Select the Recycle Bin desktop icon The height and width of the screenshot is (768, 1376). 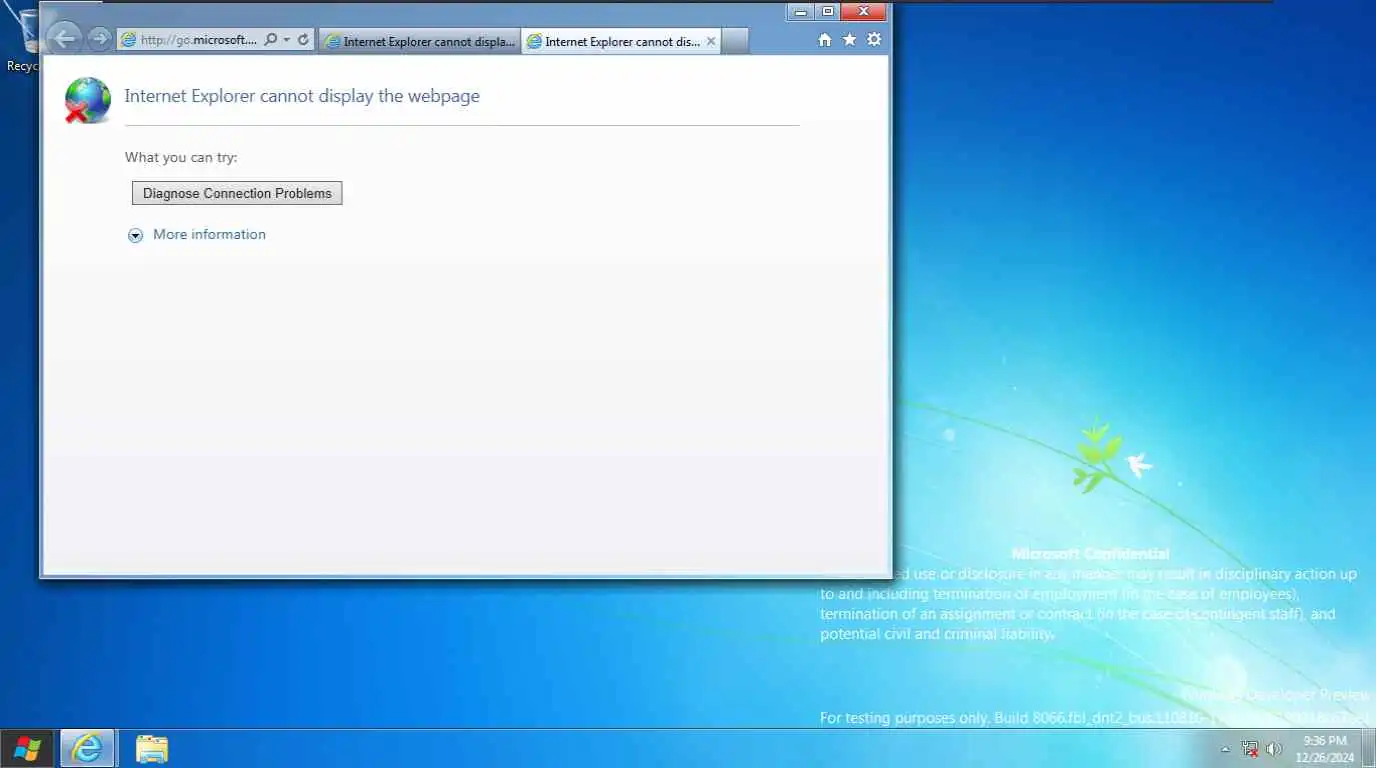(x=21, y=40)
